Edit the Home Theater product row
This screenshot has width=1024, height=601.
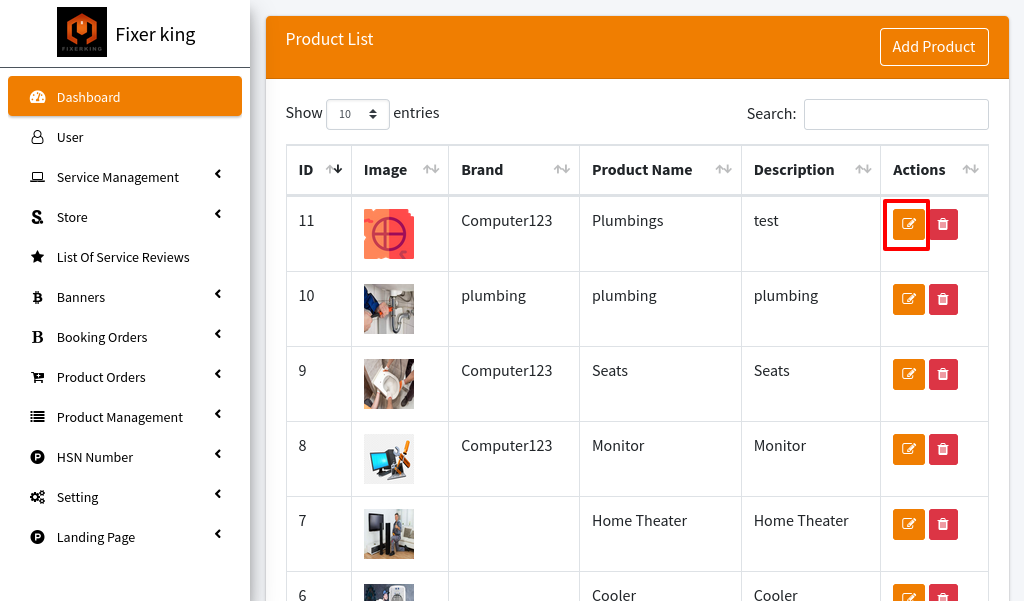tap(908, 525)
